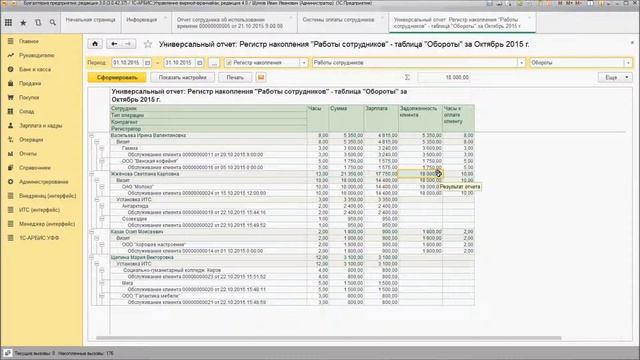Close the Системы оплаты сотрудников tab

pos(382,18)
